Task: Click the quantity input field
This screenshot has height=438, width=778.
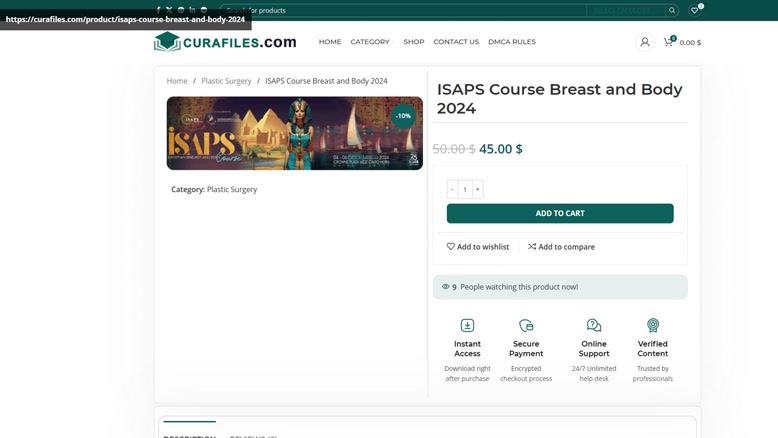Action: [465, 189]
